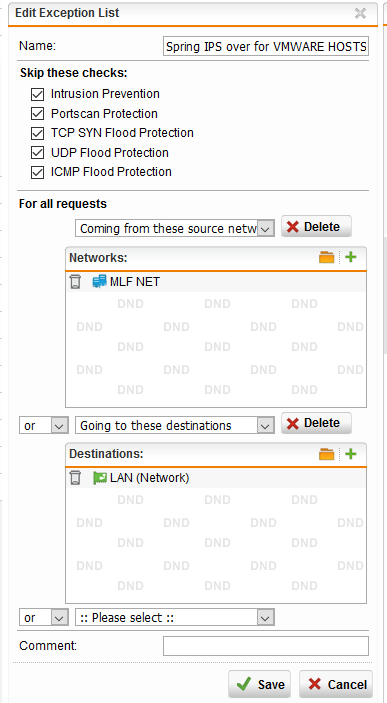Save the exception list
Image resolution: width=387 pixels, height=703 pixels.
[259, 684]
